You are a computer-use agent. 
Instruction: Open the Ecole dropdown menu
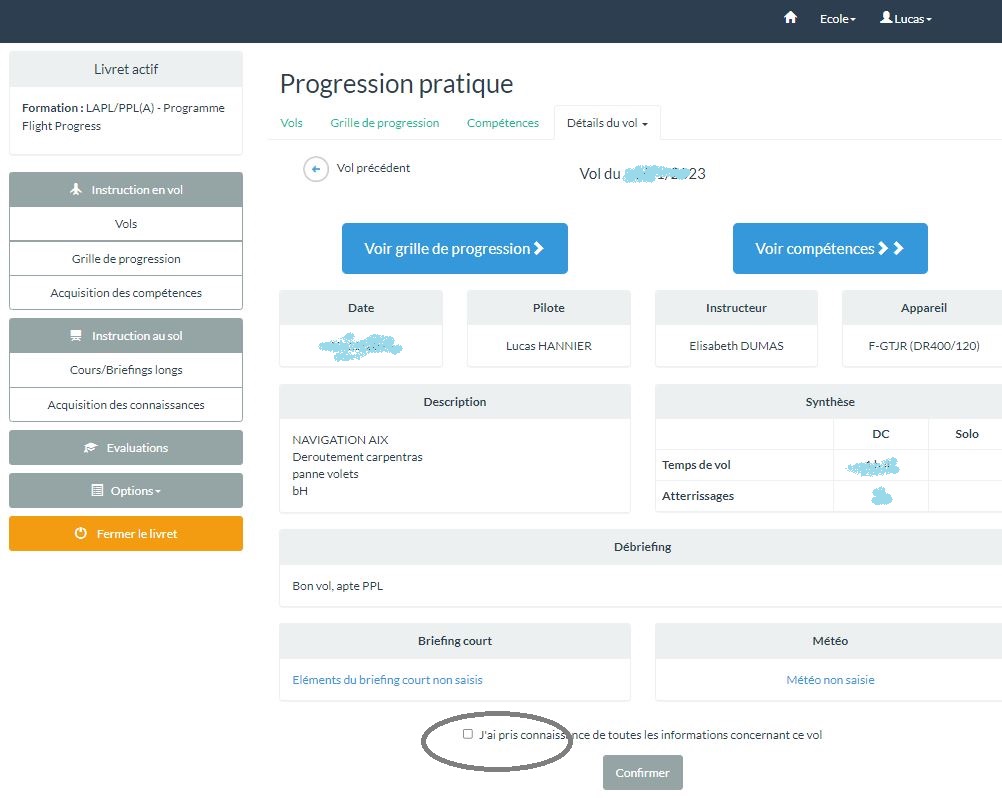(837, 19)
